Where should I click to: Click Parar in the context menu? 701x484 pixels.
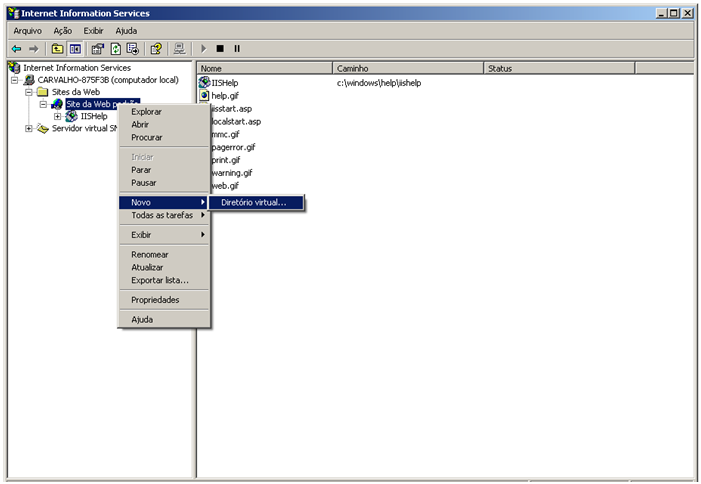point(141,170)
